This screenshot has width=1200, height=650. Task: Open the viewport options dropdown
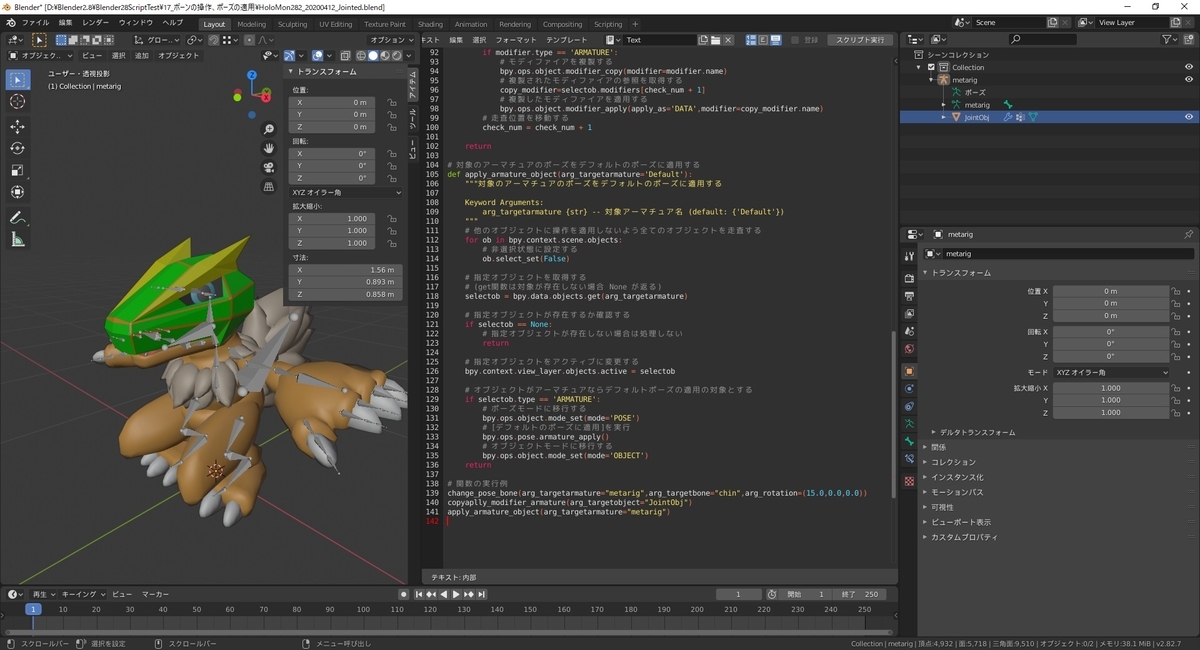[x=391, y=40]
